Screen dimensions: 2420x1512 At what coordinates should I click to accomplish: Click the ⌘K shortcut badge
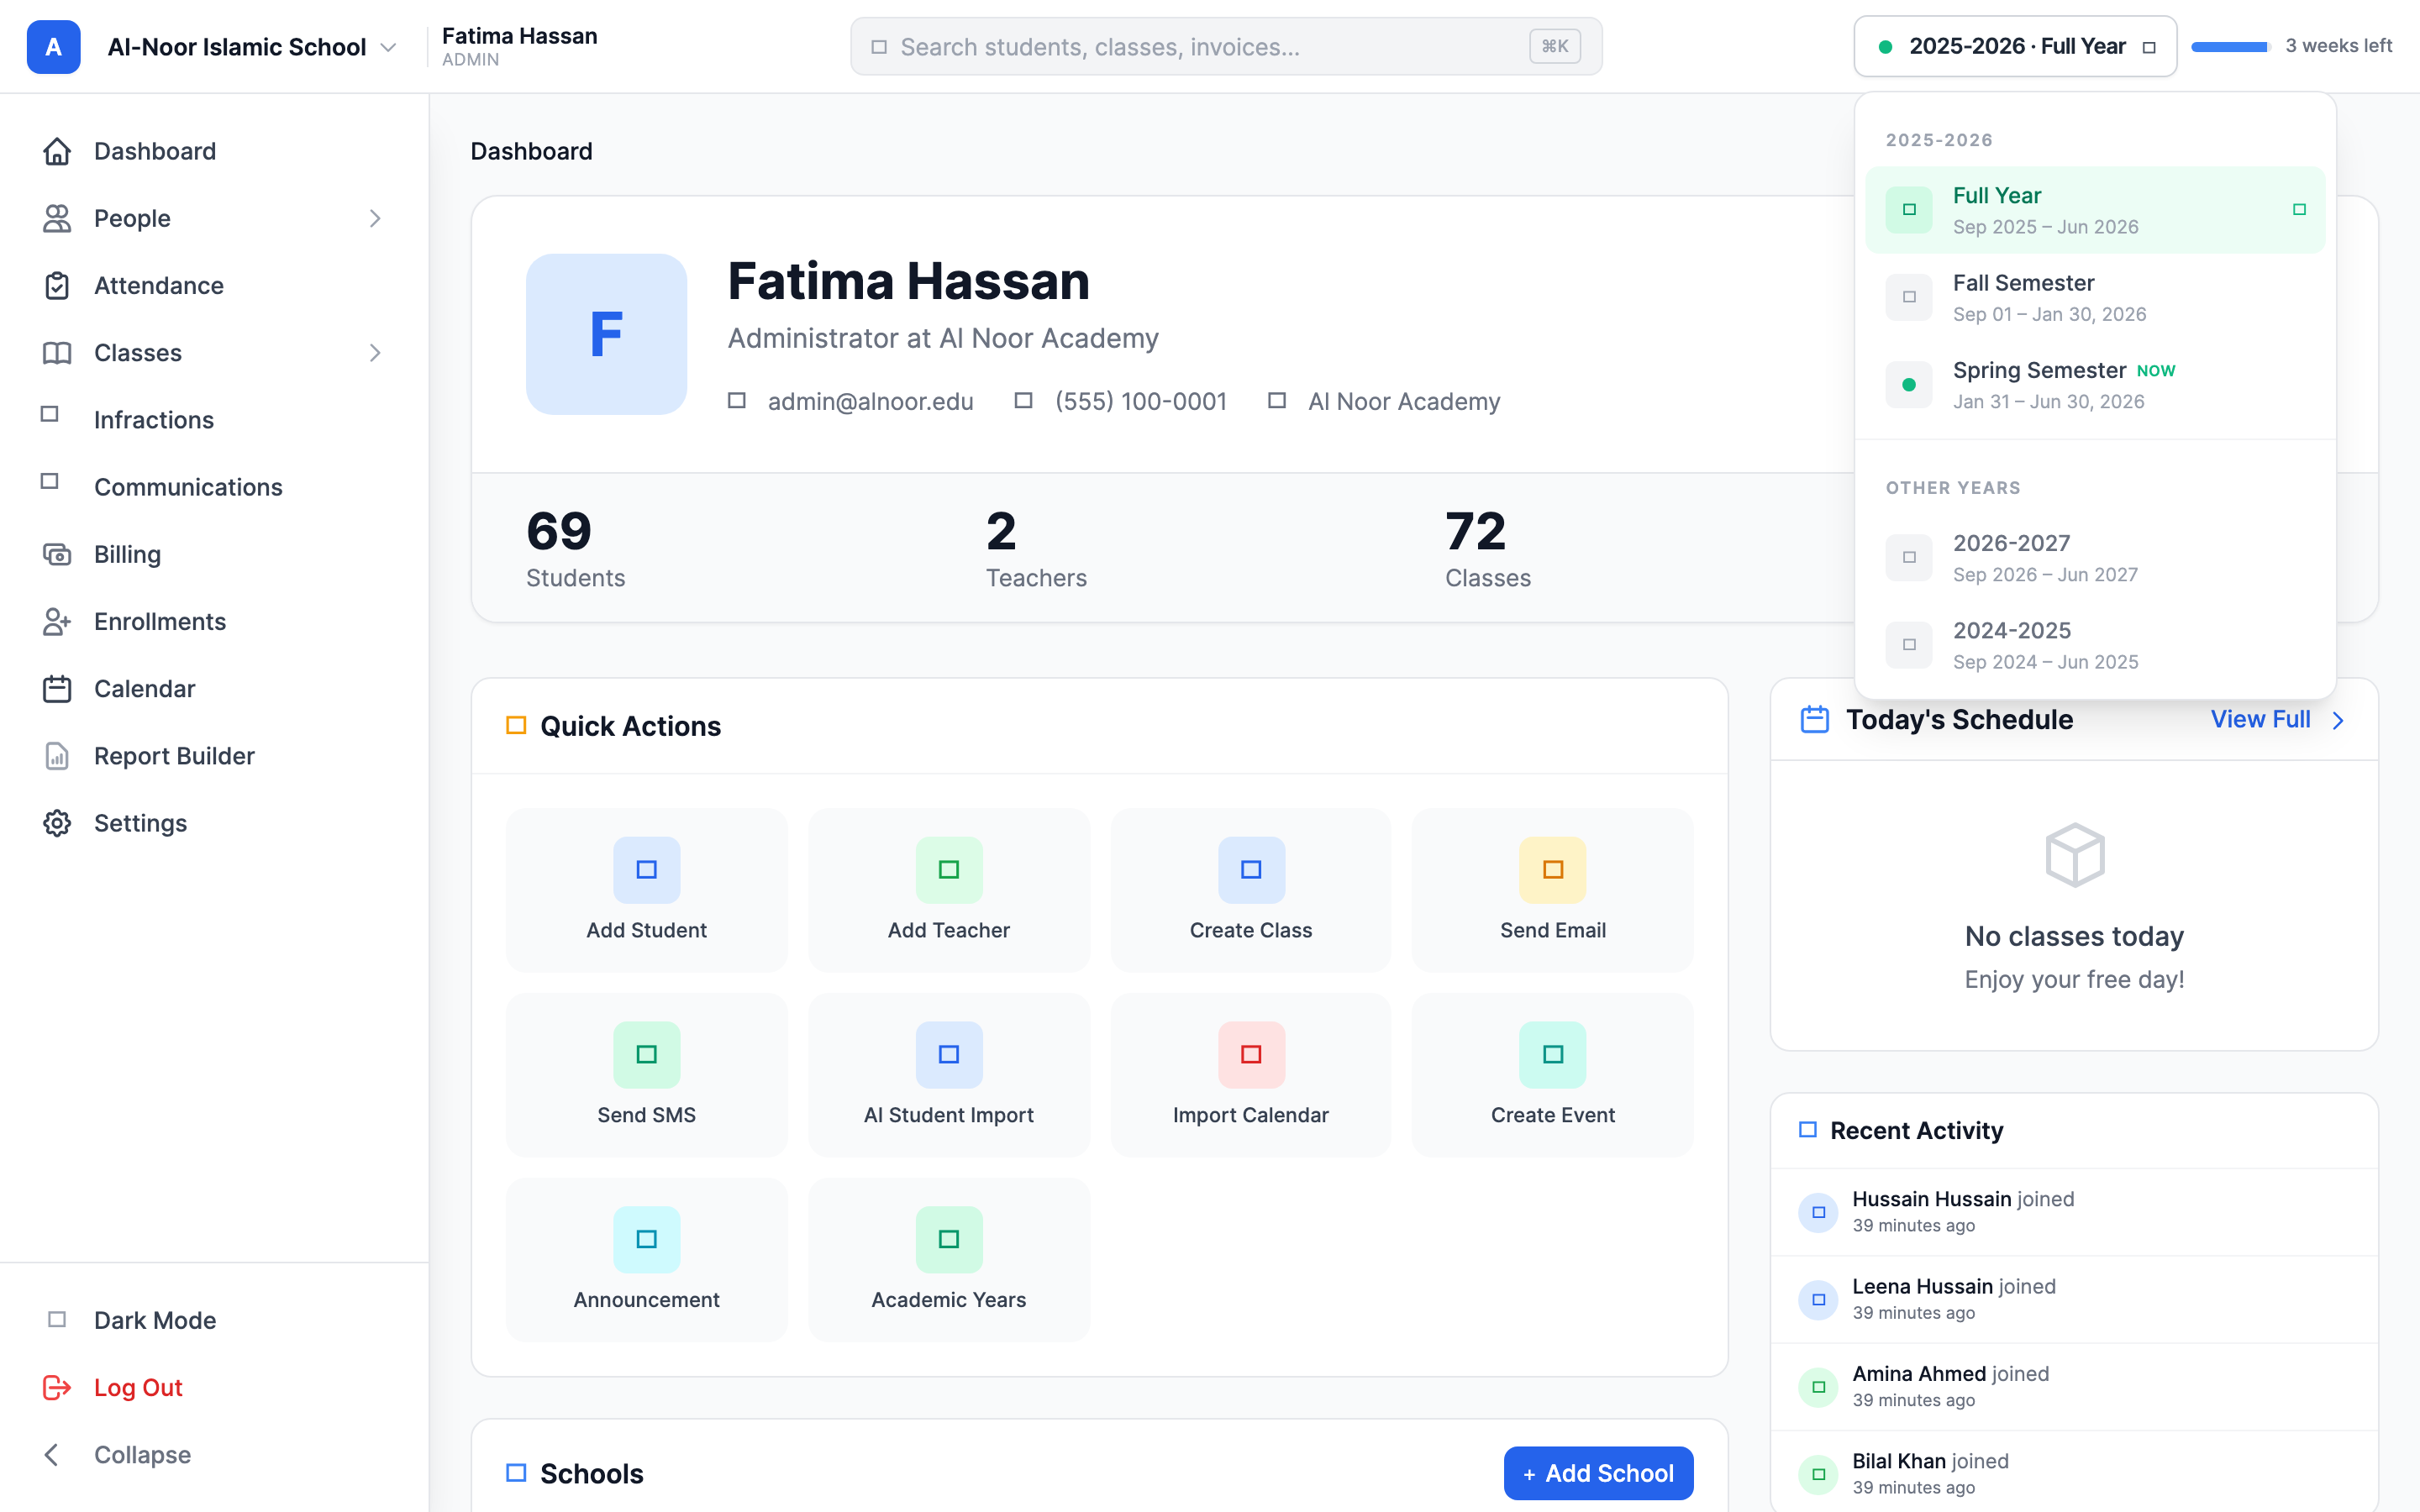tap(1555, 46)
